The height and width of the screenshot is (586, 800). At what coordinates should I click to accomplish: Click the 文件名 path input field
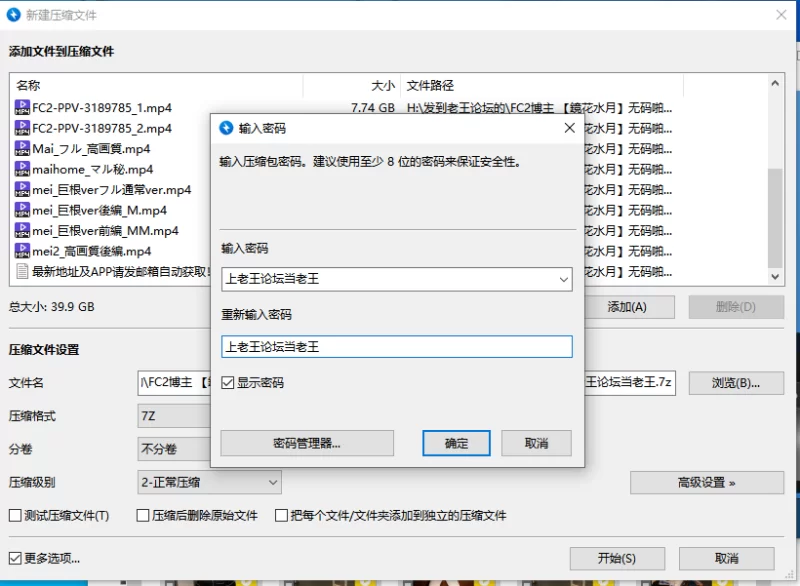(407, 383)
